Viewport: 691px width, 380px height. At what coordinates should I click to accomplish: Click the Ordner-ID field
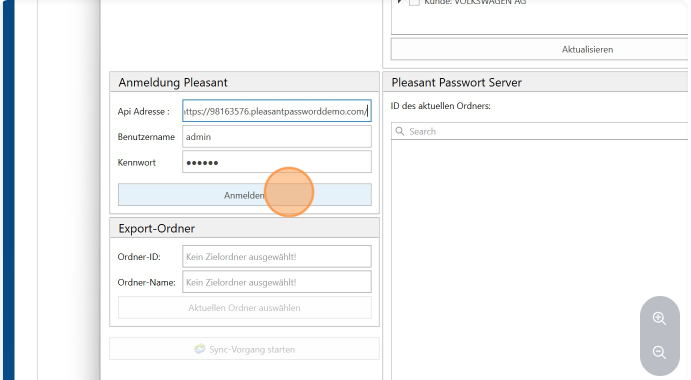pos(277,257)
